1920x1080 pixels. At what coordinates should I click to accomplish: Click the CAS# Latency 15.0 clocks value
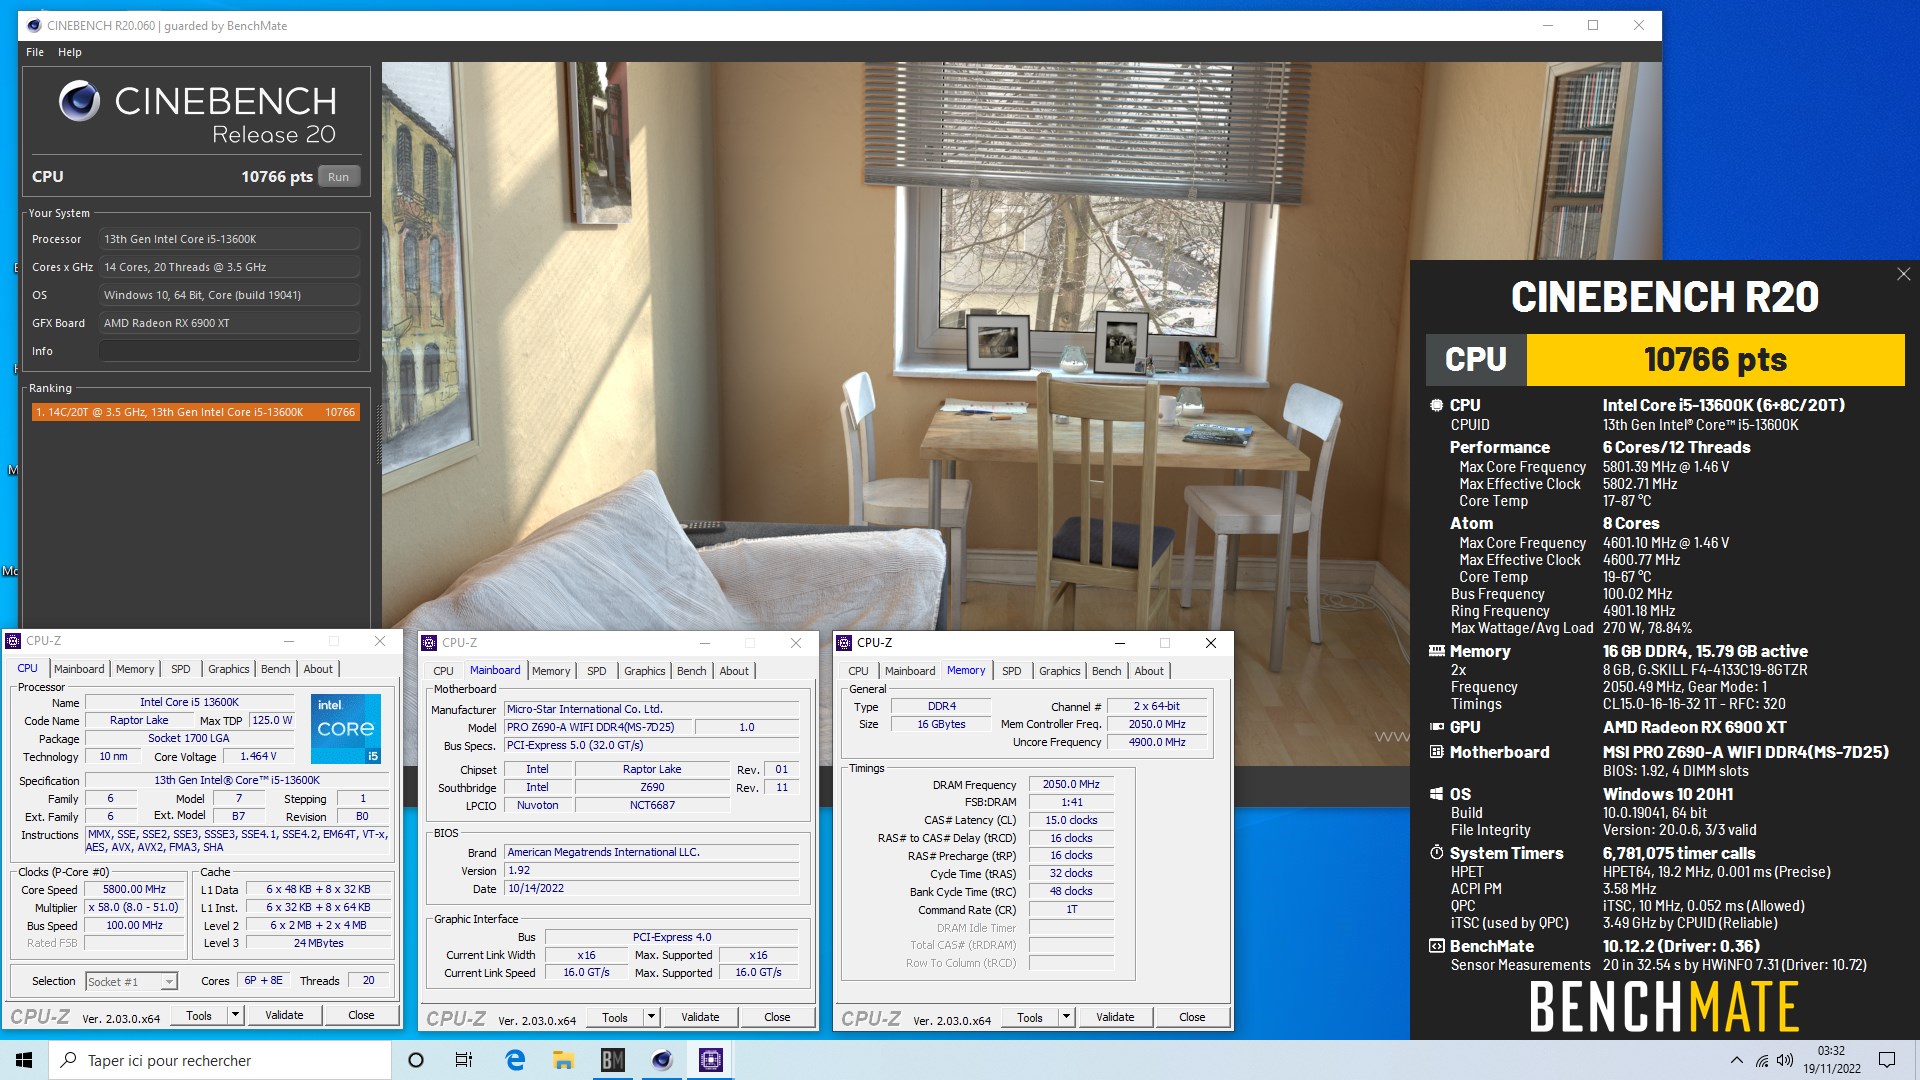point(1071,820)
